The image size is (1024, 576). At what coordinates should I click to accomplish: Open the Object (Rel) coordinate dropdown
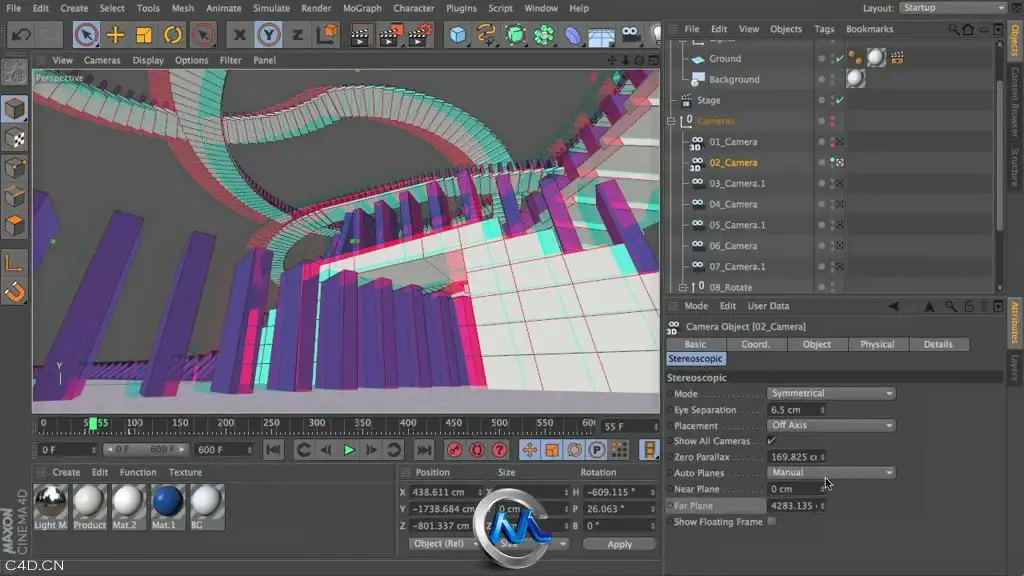pos(443,543)
